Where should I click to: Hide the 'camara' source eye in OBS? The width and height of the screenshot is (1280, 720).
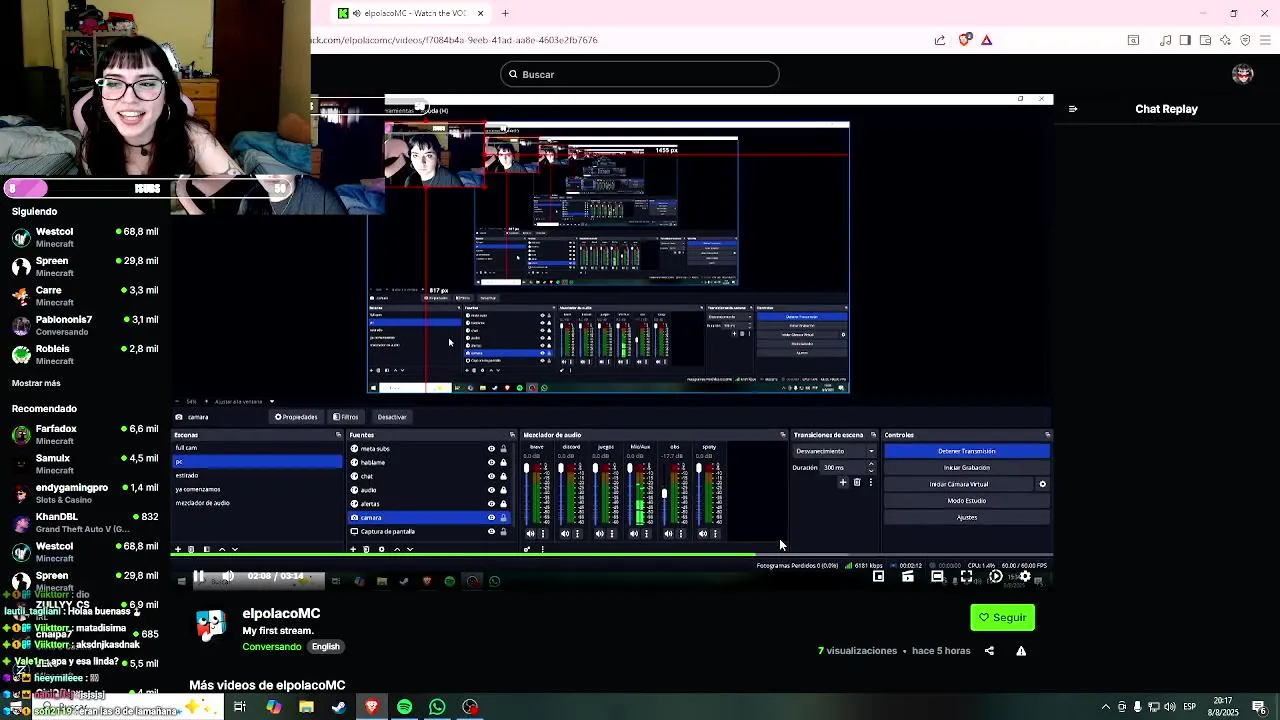pos(491,518)
